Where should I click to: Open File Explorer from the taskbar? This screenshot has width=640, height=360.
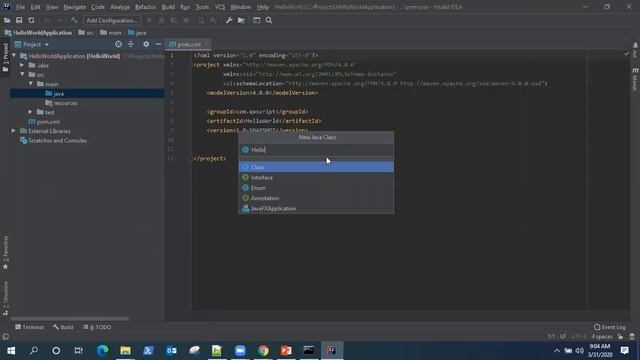point(125,351)
